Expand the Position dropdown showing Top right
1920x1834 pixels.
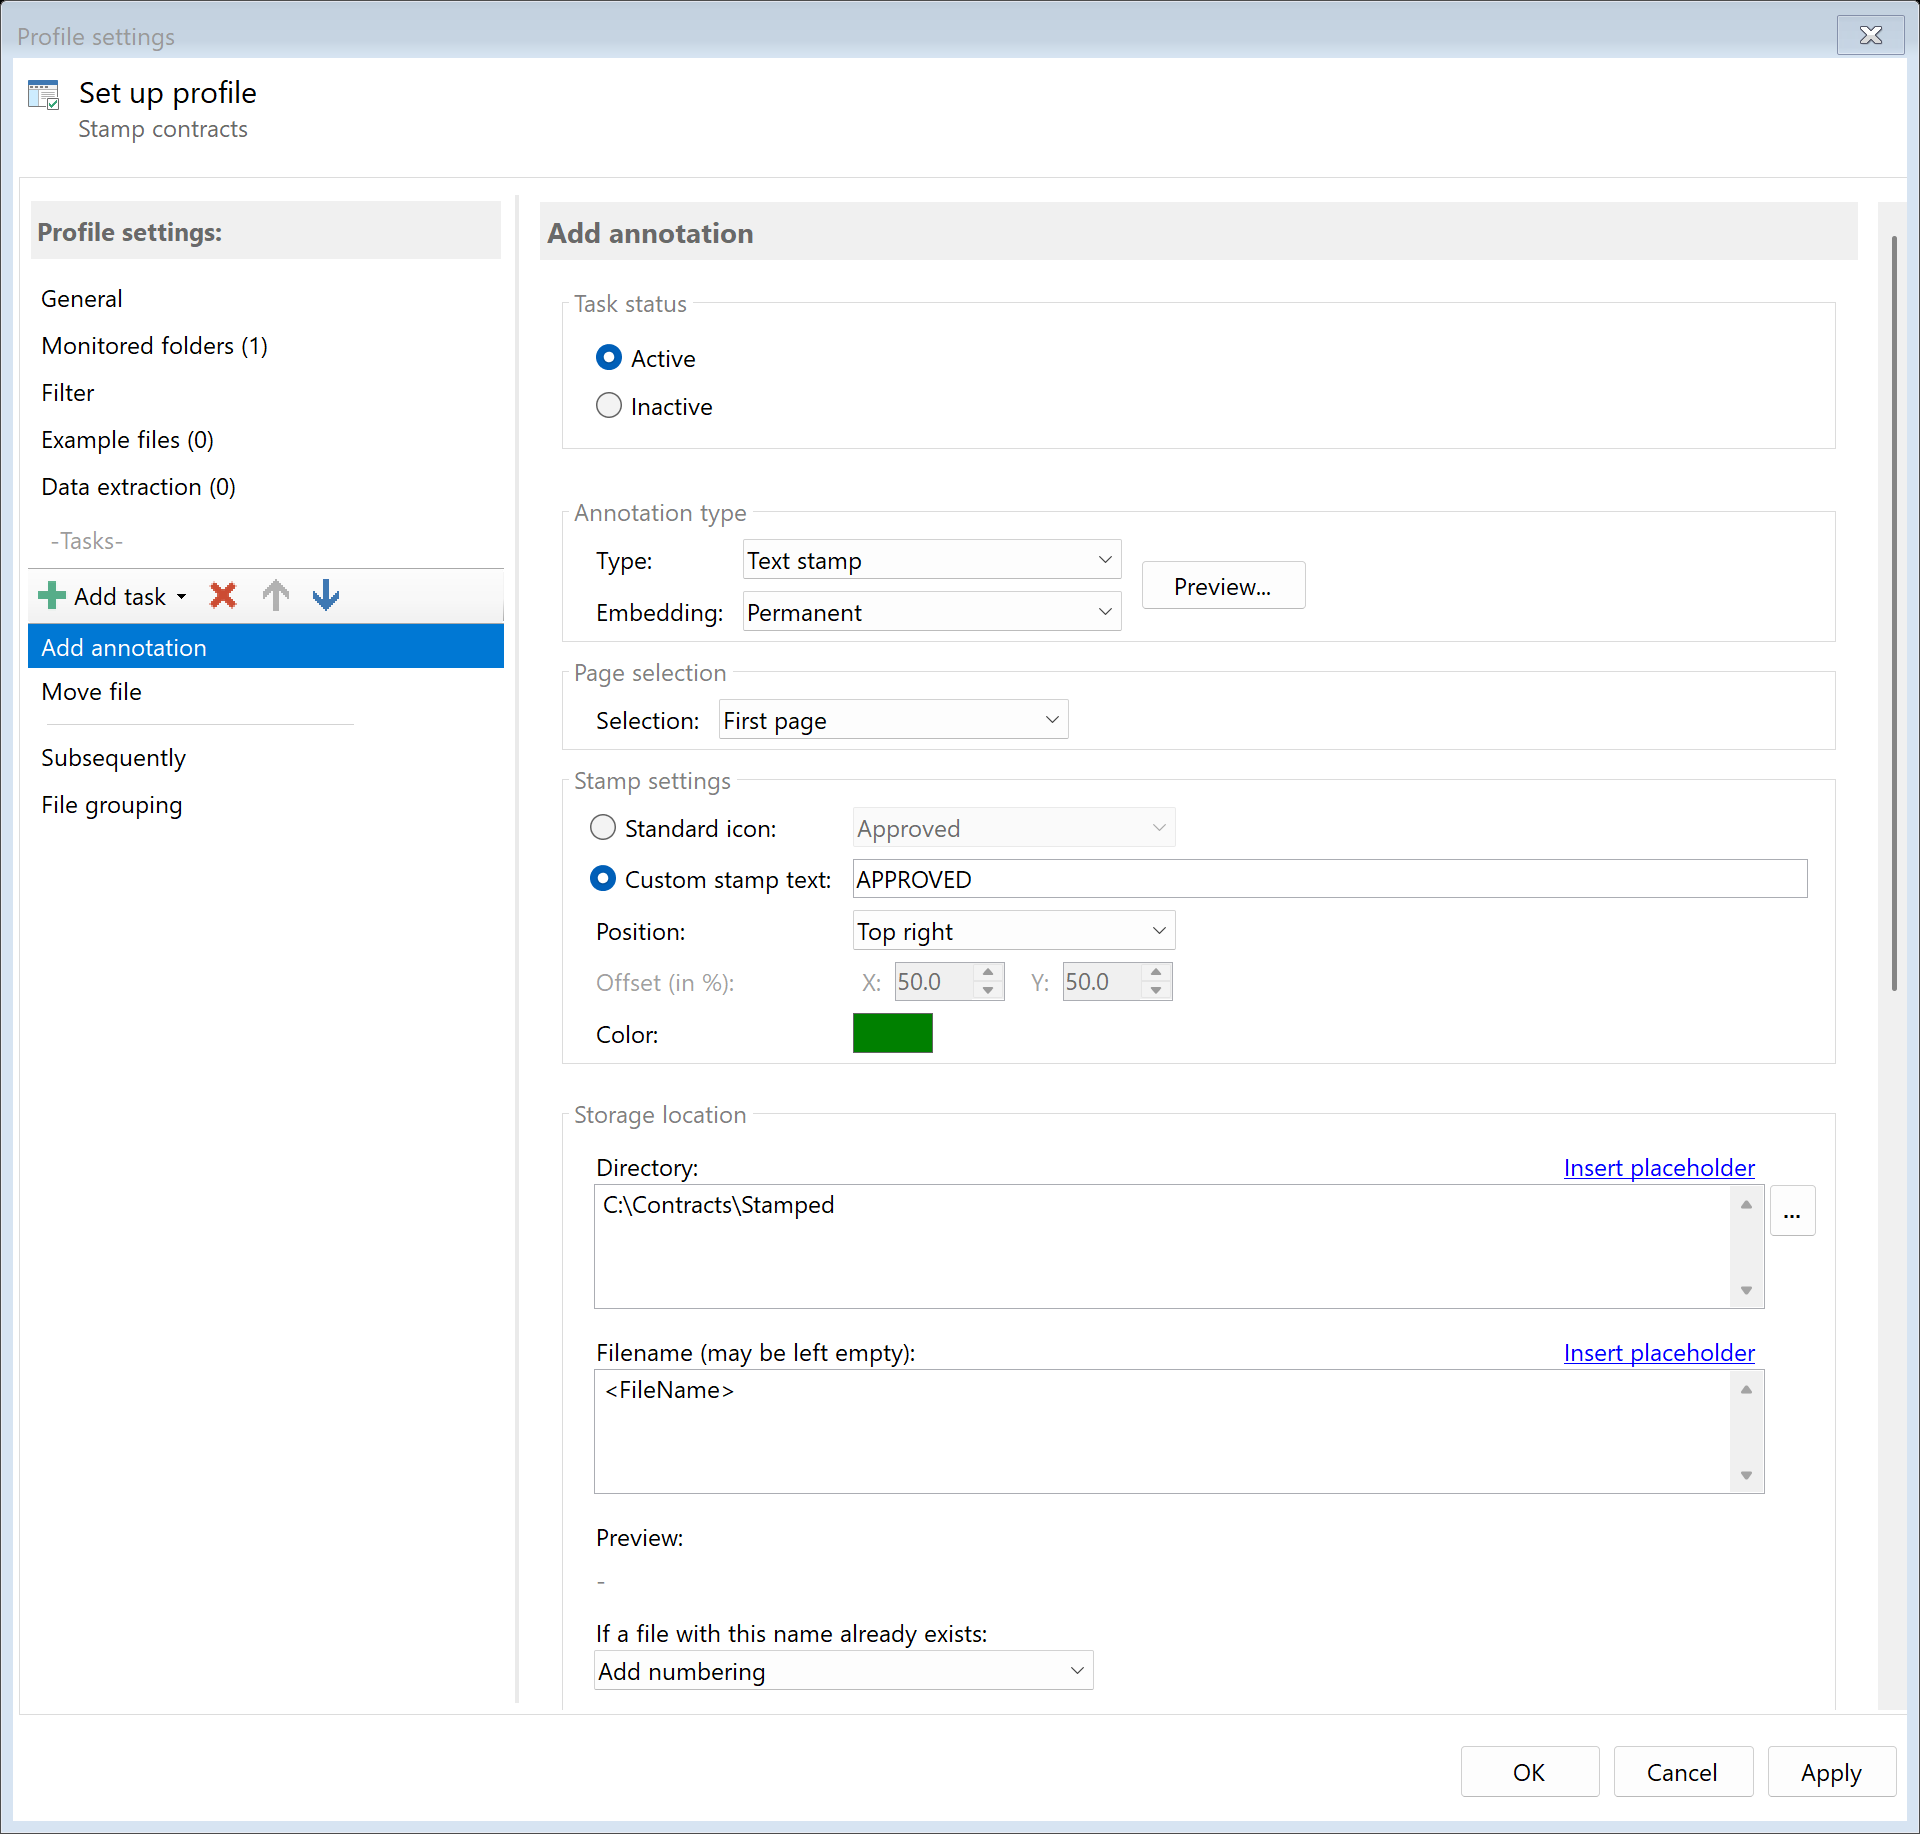click(1013, 931)
